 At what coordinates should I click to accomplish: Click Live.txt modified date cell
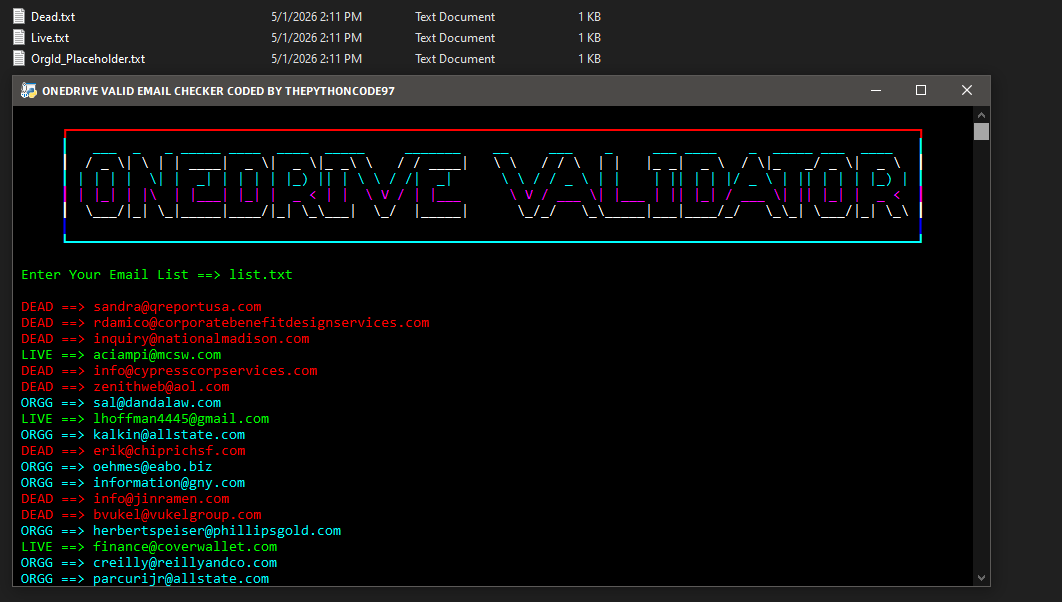pyautogui.click(x=316, y=38)
